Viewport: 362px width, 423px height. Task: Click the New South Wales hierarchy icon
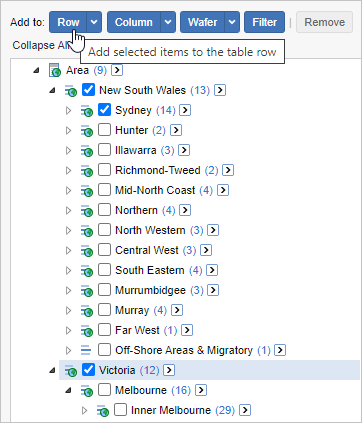point(71,90)
